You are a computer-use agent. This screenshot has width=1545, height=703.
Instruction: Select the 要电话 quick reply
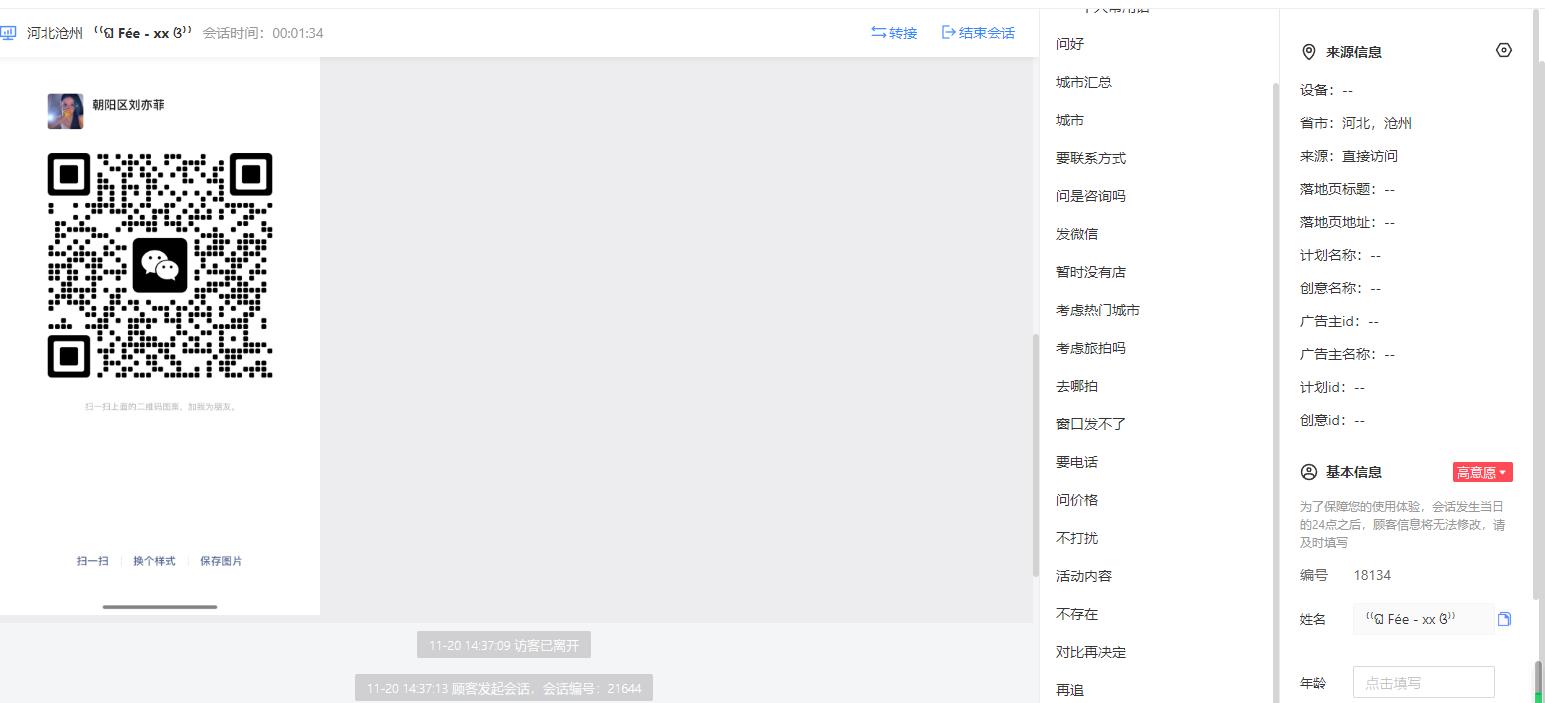click(1077, 462)
